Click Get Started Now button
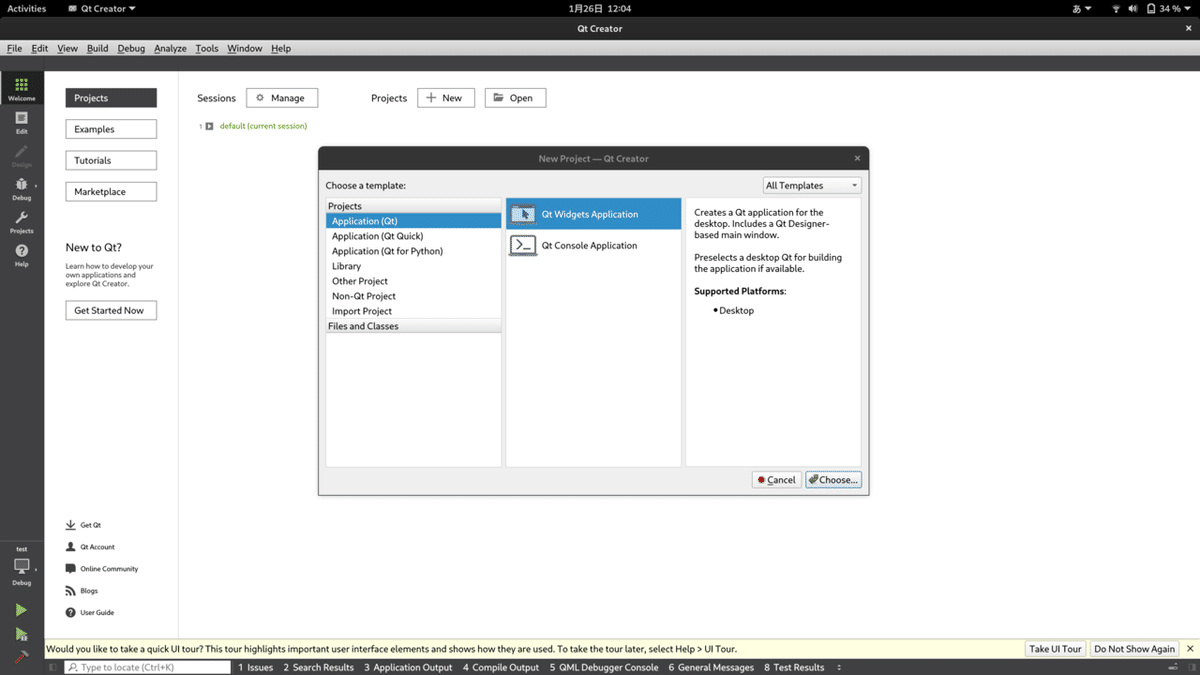The width and height of the screenshot is (1200, 675). coord(111,310)
